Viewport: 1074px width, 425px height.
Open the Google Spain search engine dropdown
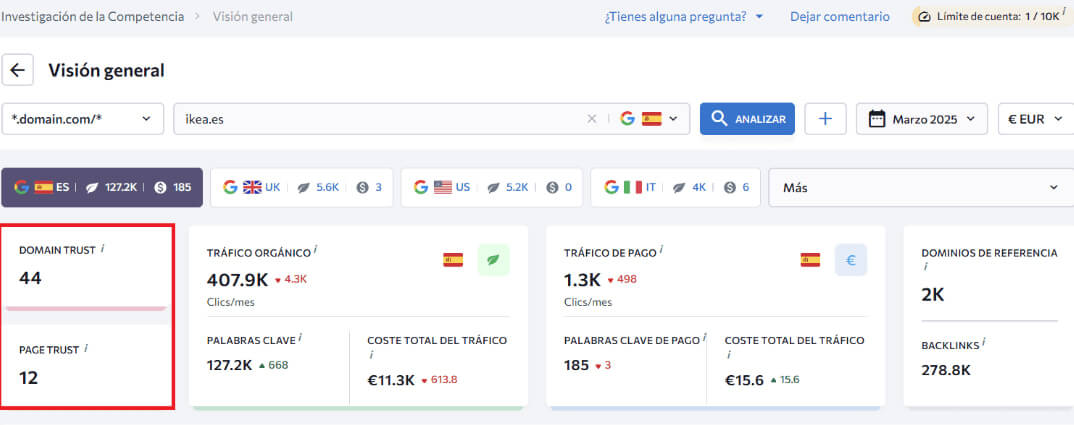tap(649, 119)
